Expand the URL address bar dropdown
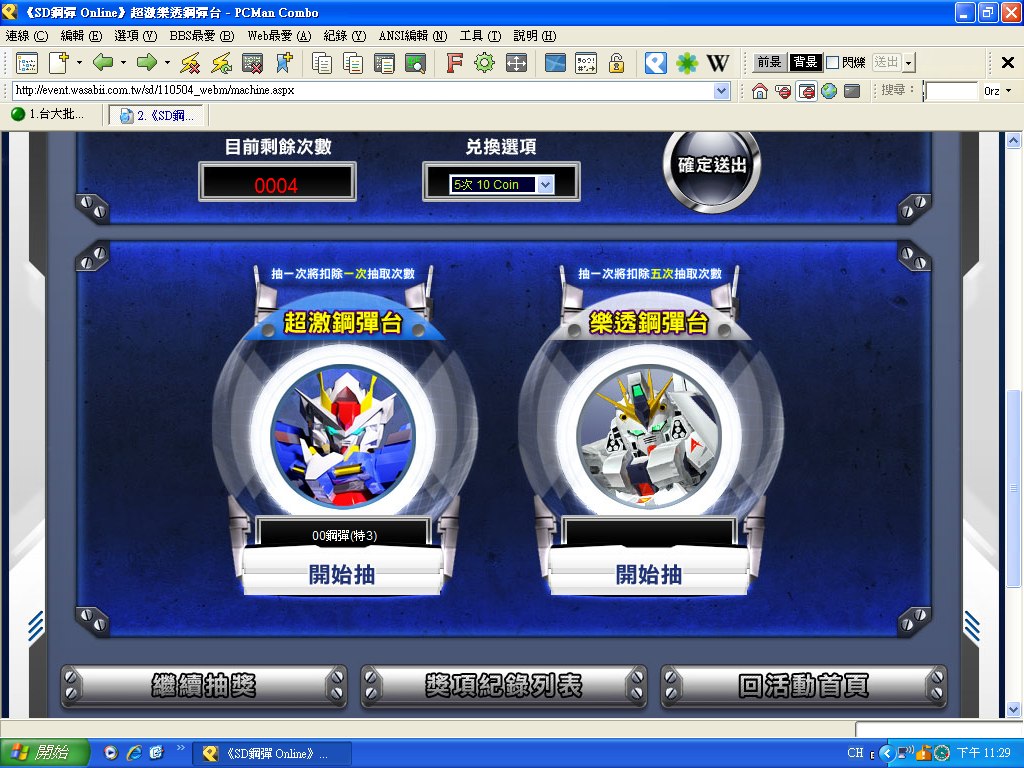The height and width of the screenshot is (768, 1024). click(x=722, y=91)
